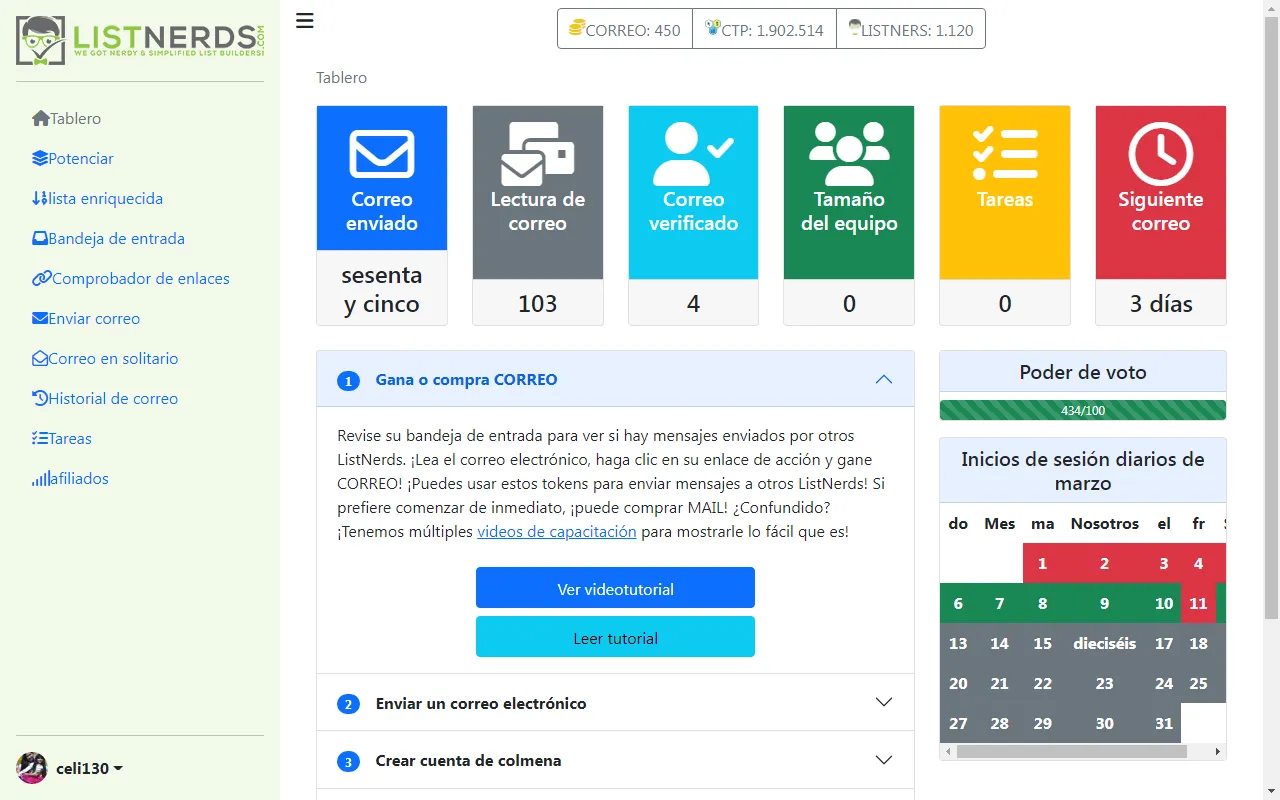Click the Tablero breadcrumb text
The width and height of the screenshot is (1280, 800).
[341, 77]
